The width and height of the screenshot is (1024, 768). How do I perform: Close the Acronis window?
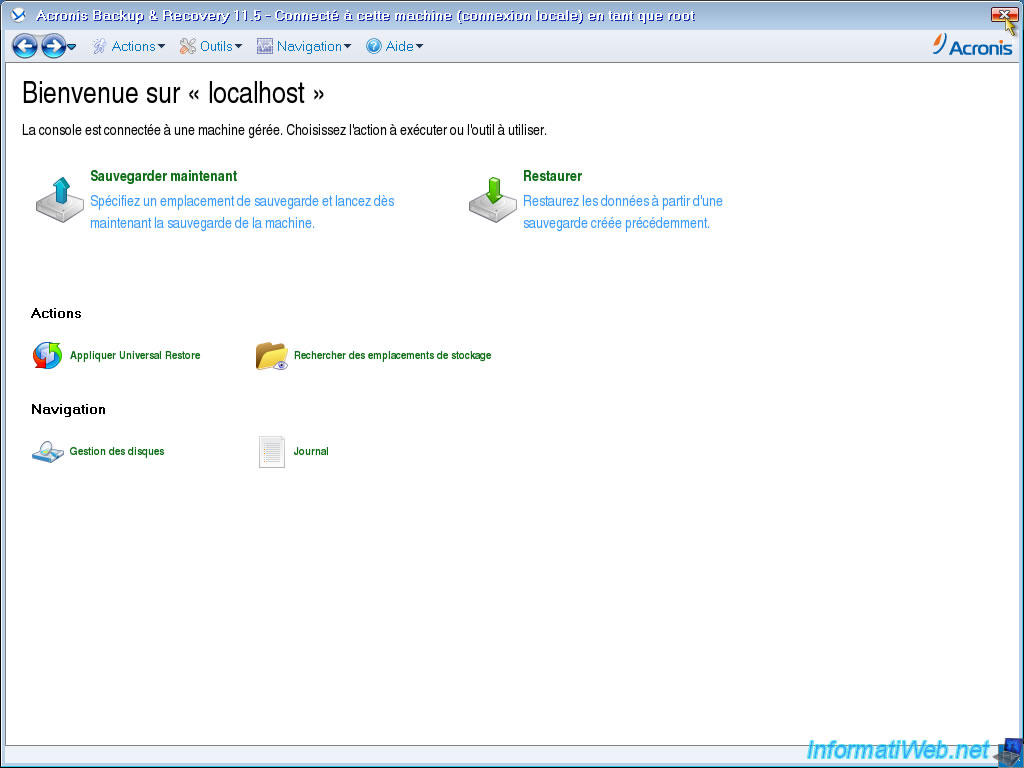click(x=1004, y=14)
